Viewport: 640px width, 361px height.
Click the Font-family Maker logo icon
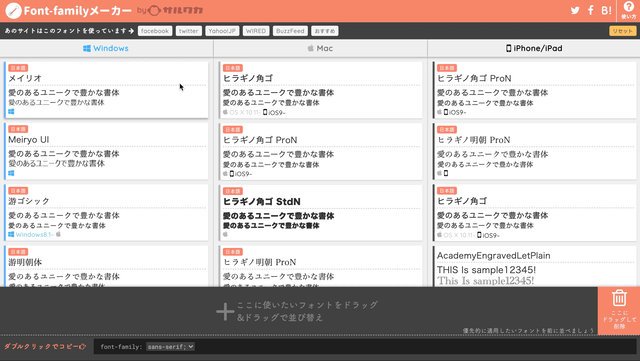(13, 11)
